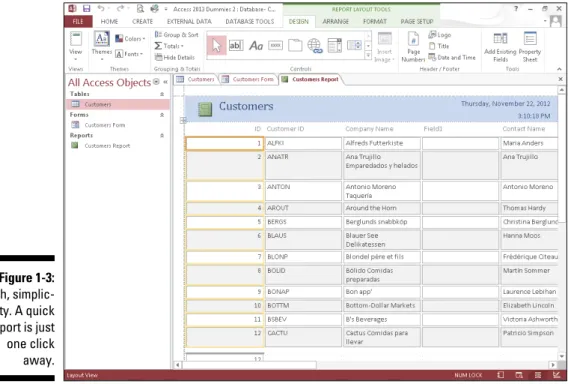The height and width of the screenshot is (384, 568).
Task: Click the Save icon in quick access toolbar
Action: (87, 8)
